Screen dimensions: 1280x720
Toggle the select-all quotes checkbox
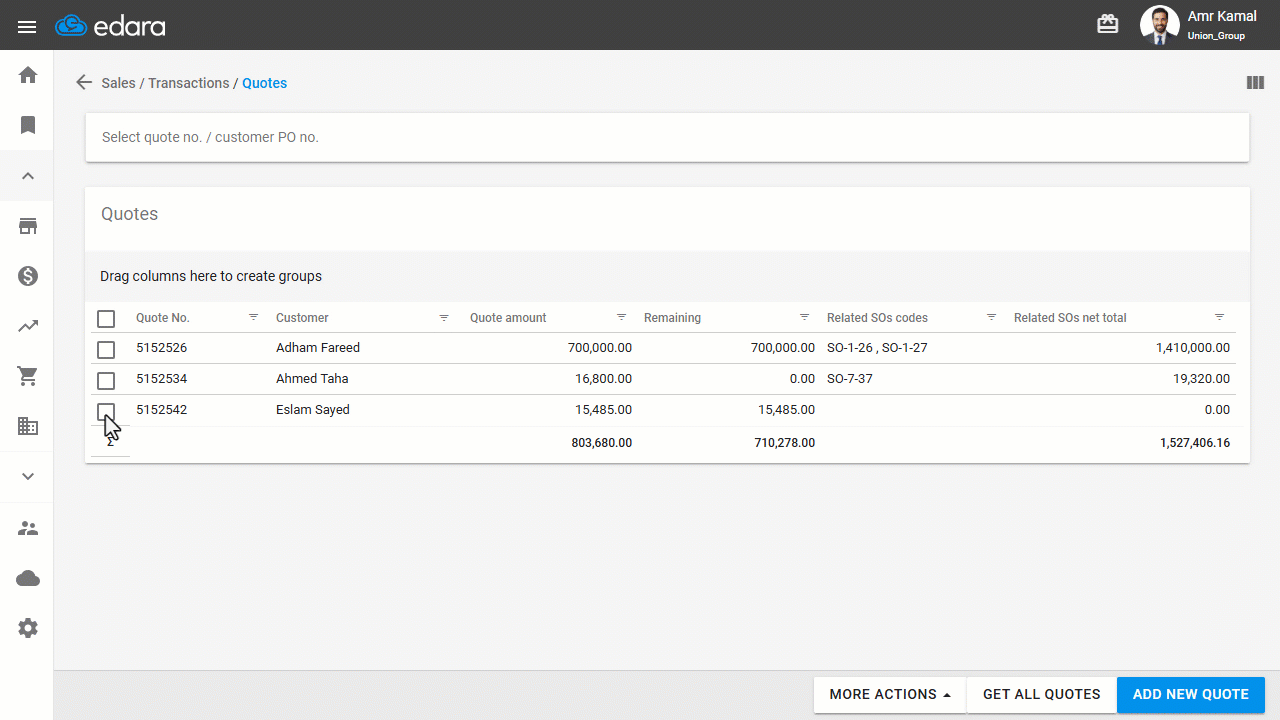106,319
